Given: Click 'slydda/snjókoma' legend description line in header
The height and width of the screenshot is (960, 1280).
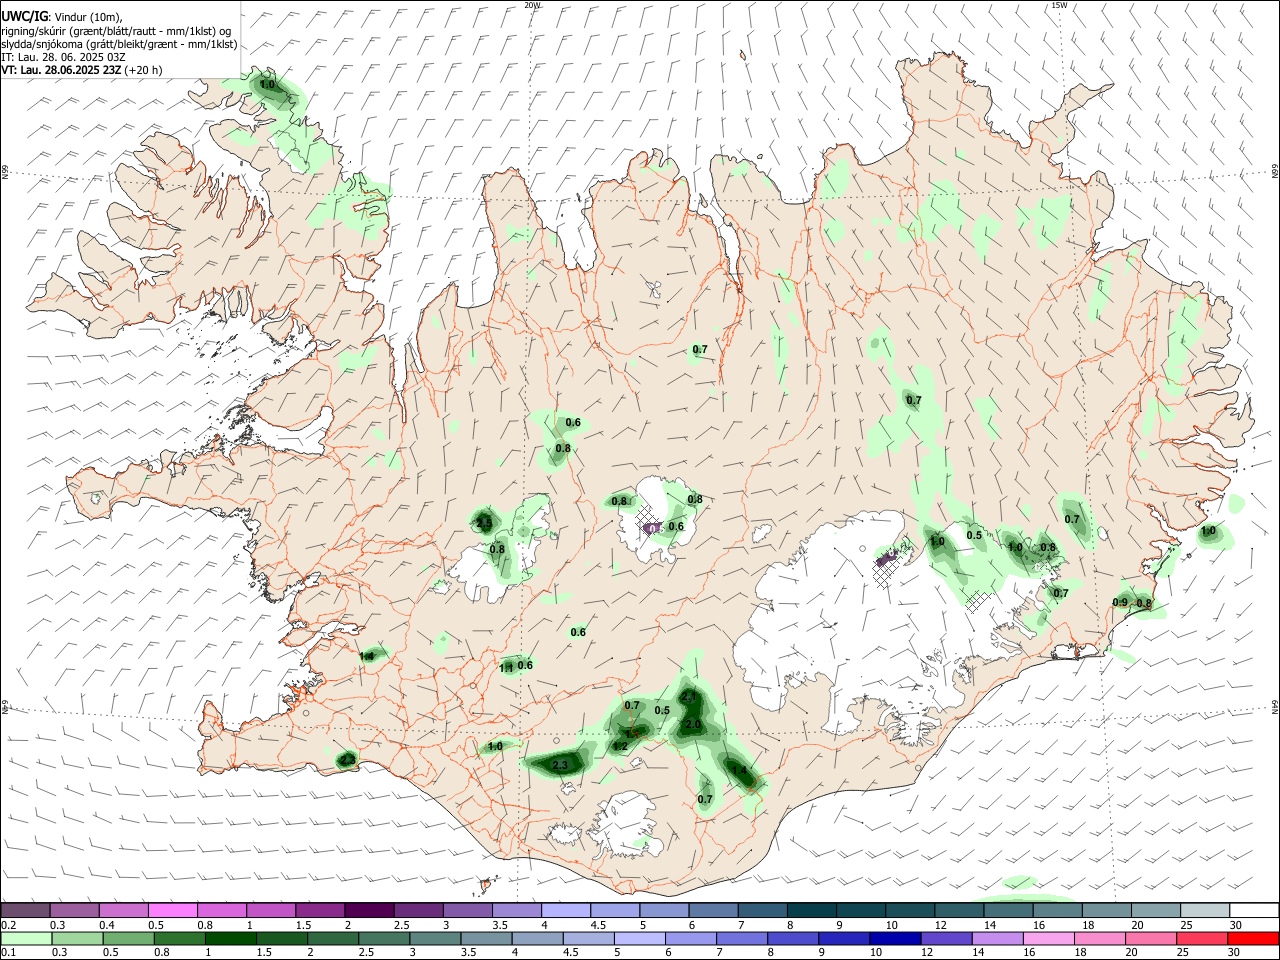Looking at the screenshot, I should pos(119,44).
